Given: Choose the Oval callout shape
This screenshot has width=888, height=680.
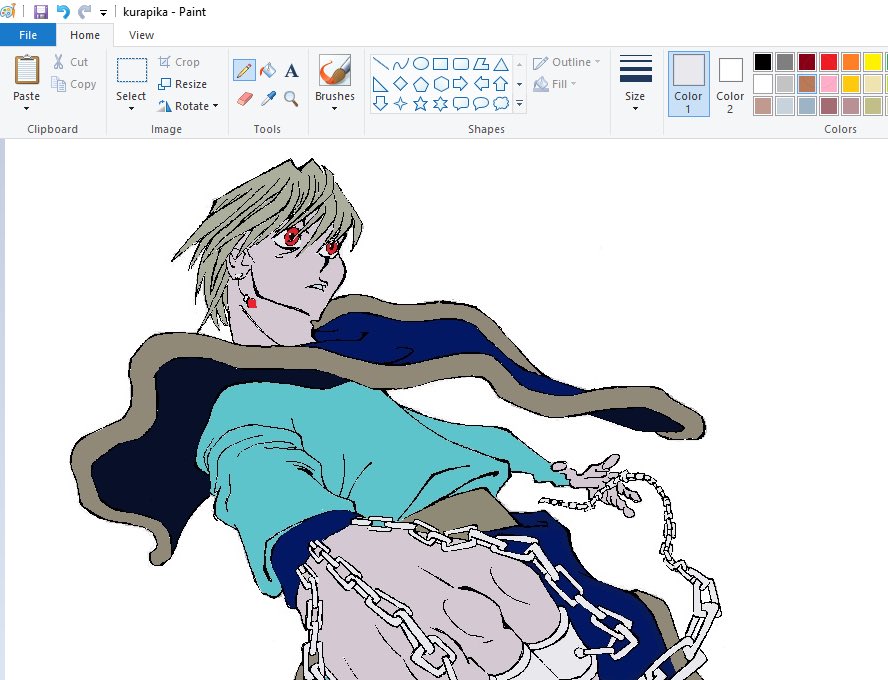Looking at the screenshot, I should tap(480, 104).
